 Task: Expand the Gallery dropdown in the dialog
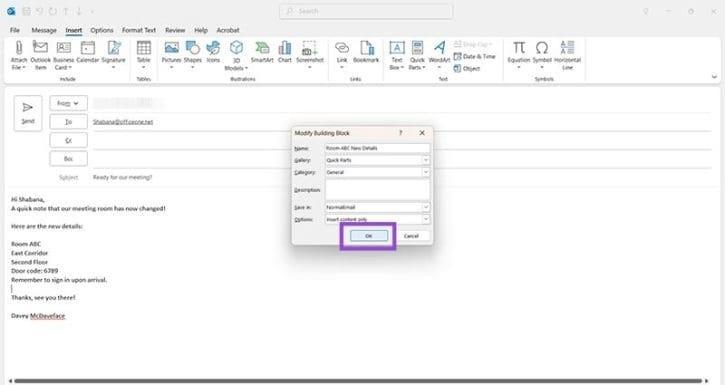[426, 160]
